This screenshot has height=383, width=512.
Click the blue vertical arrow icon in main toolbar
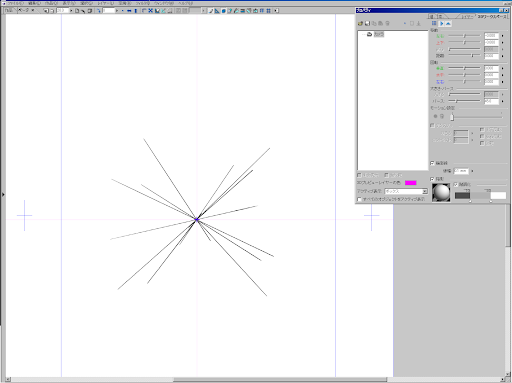pos(136,11)
